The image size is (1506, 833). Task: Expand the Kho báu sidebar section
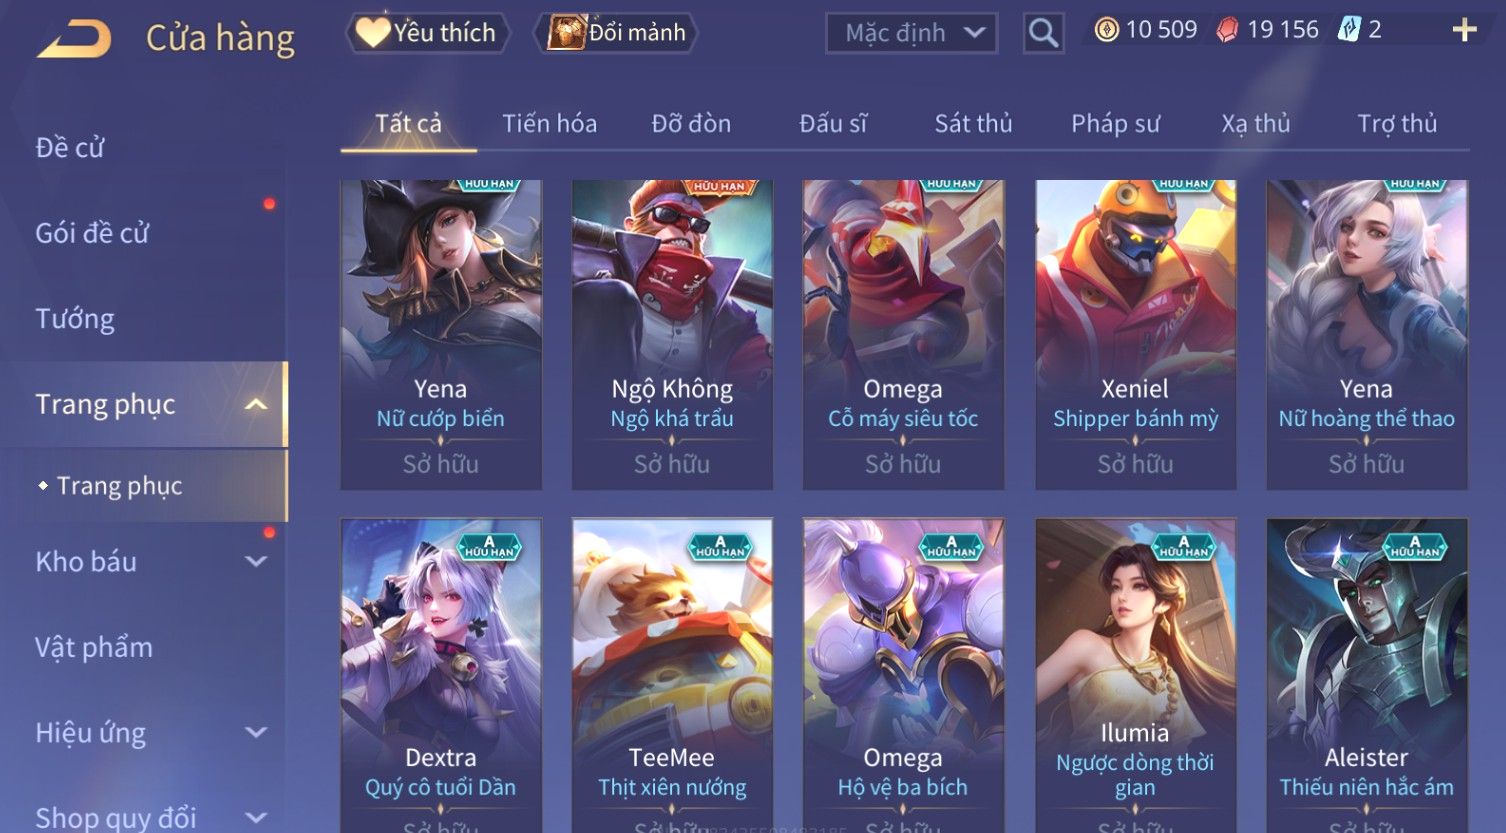click(256, 562)
